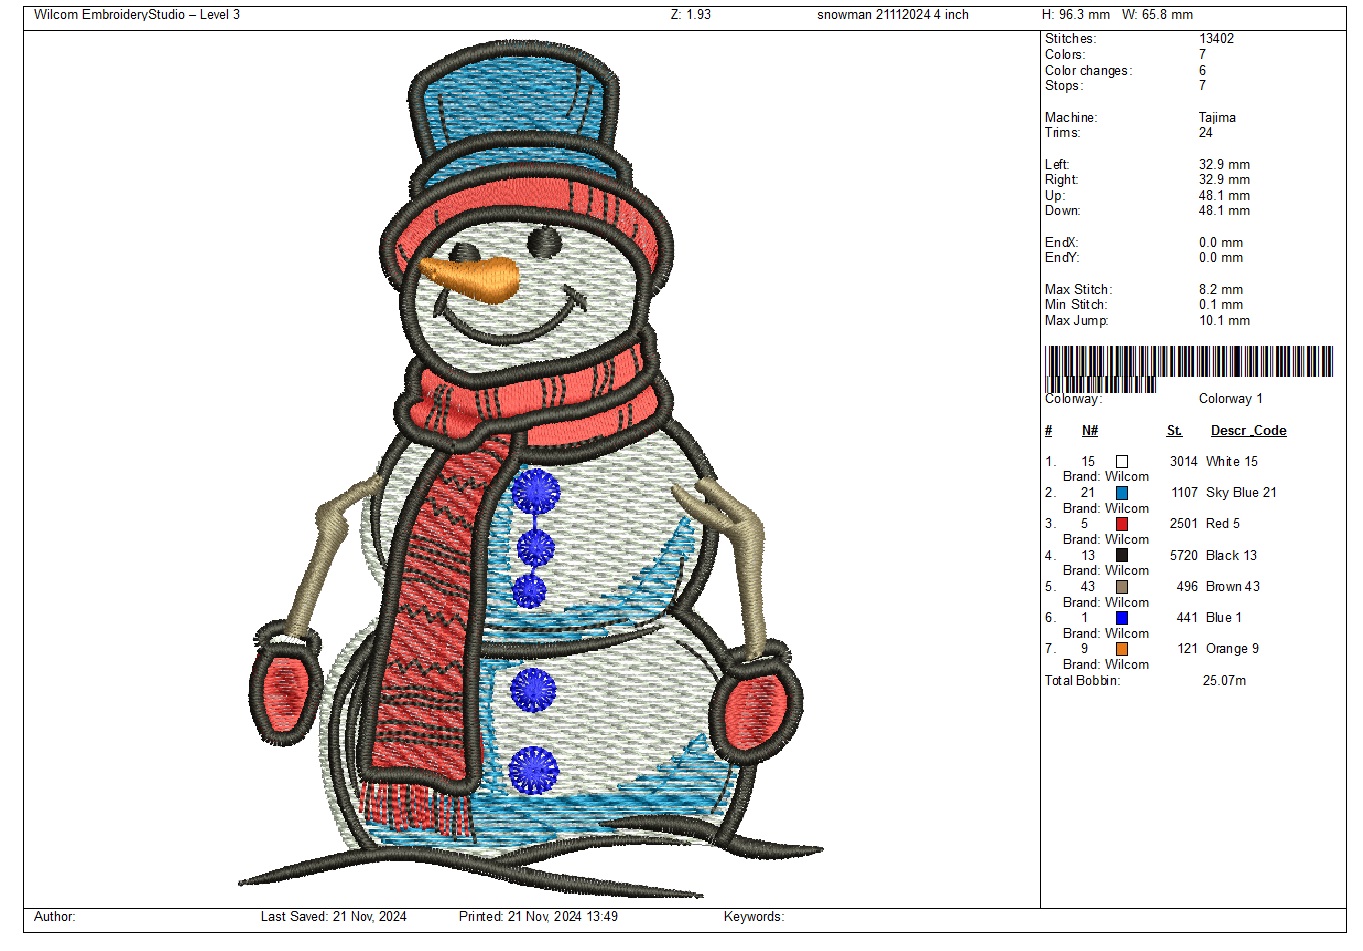This screenshot has width=1363, height=951.
Task: Click the Wilcom EmbroideryStudio – Level 3 title
Action: 137,15
